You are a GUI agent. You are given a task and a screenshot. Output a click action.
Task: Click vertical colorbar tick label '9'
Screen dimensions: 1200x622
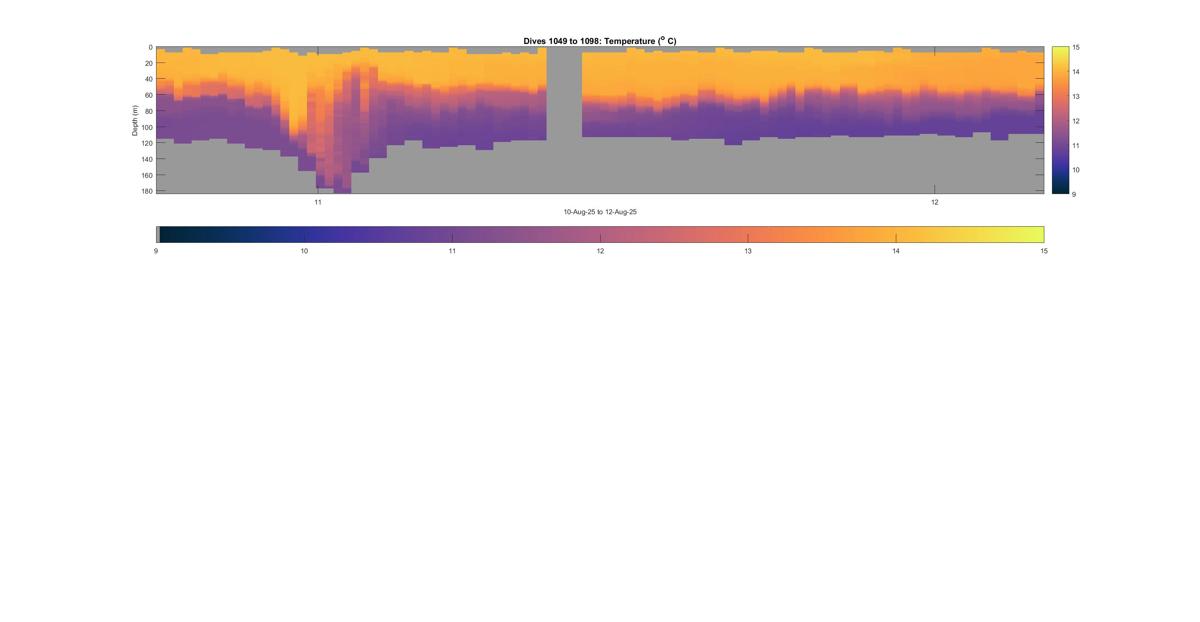click(x=1074, y=194)
